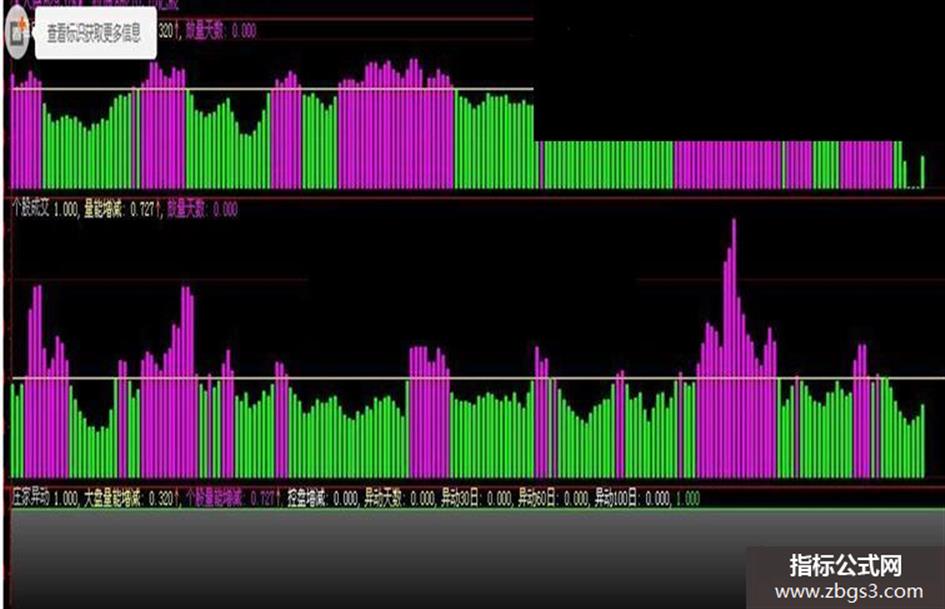This screenshot has height=609, width=945.
Task: Select the '个股成交 1.000' indicator label
Action: point(45,210)
